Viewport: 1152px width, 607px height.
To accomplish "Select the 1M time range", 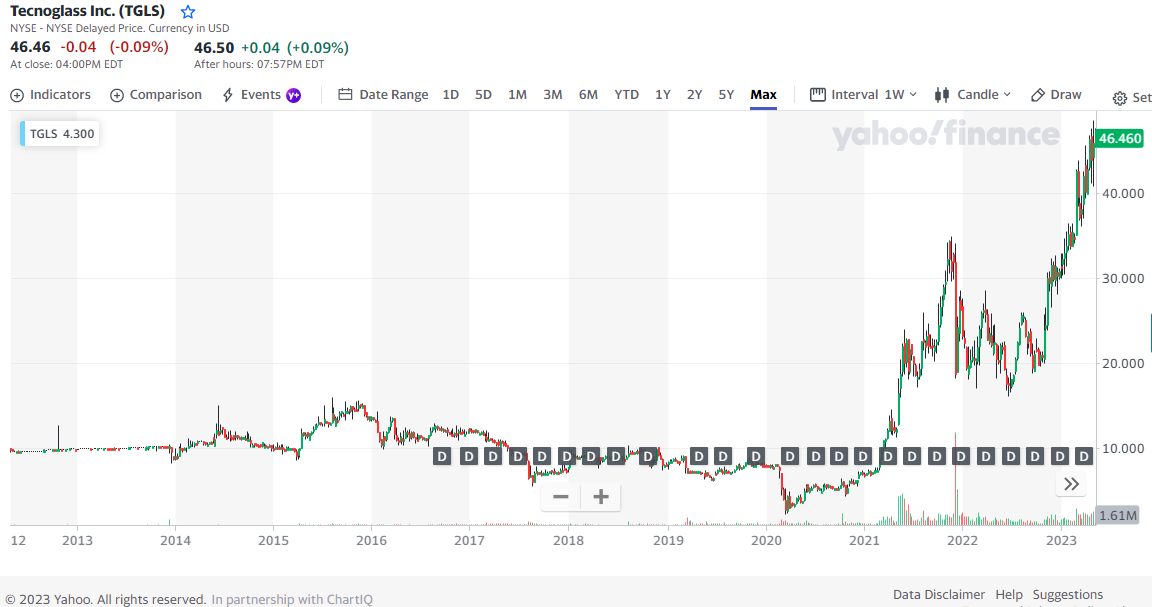I will 517,95.
